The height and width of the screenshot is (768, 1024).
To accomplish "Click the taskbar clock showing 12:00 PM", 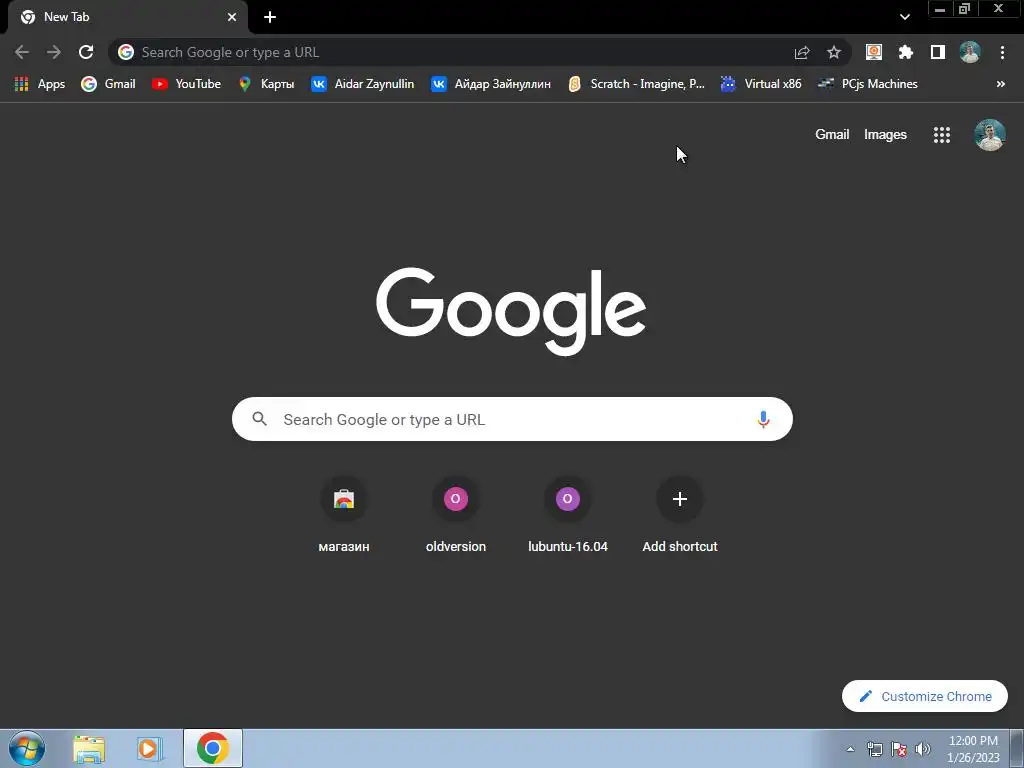I will pyautogui.click(x=972, y=749).
